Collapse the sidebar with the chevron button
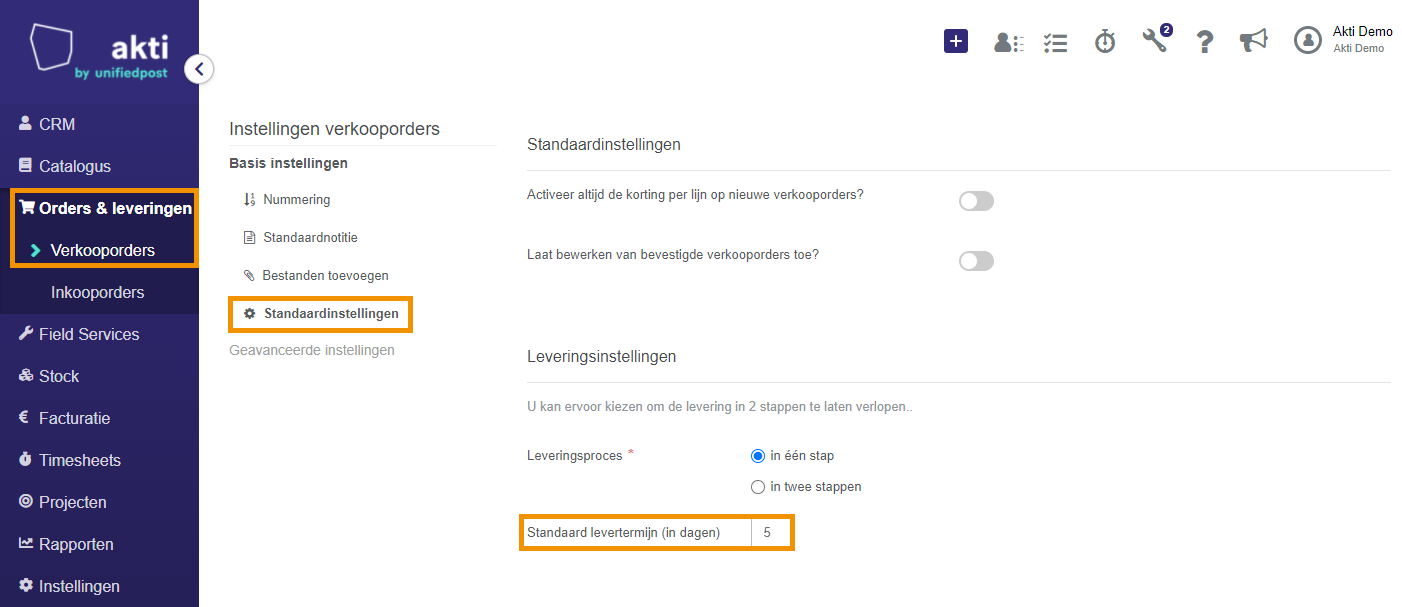Image resolution: width=1402 pixels, height=607 pixels. (199, 69)
